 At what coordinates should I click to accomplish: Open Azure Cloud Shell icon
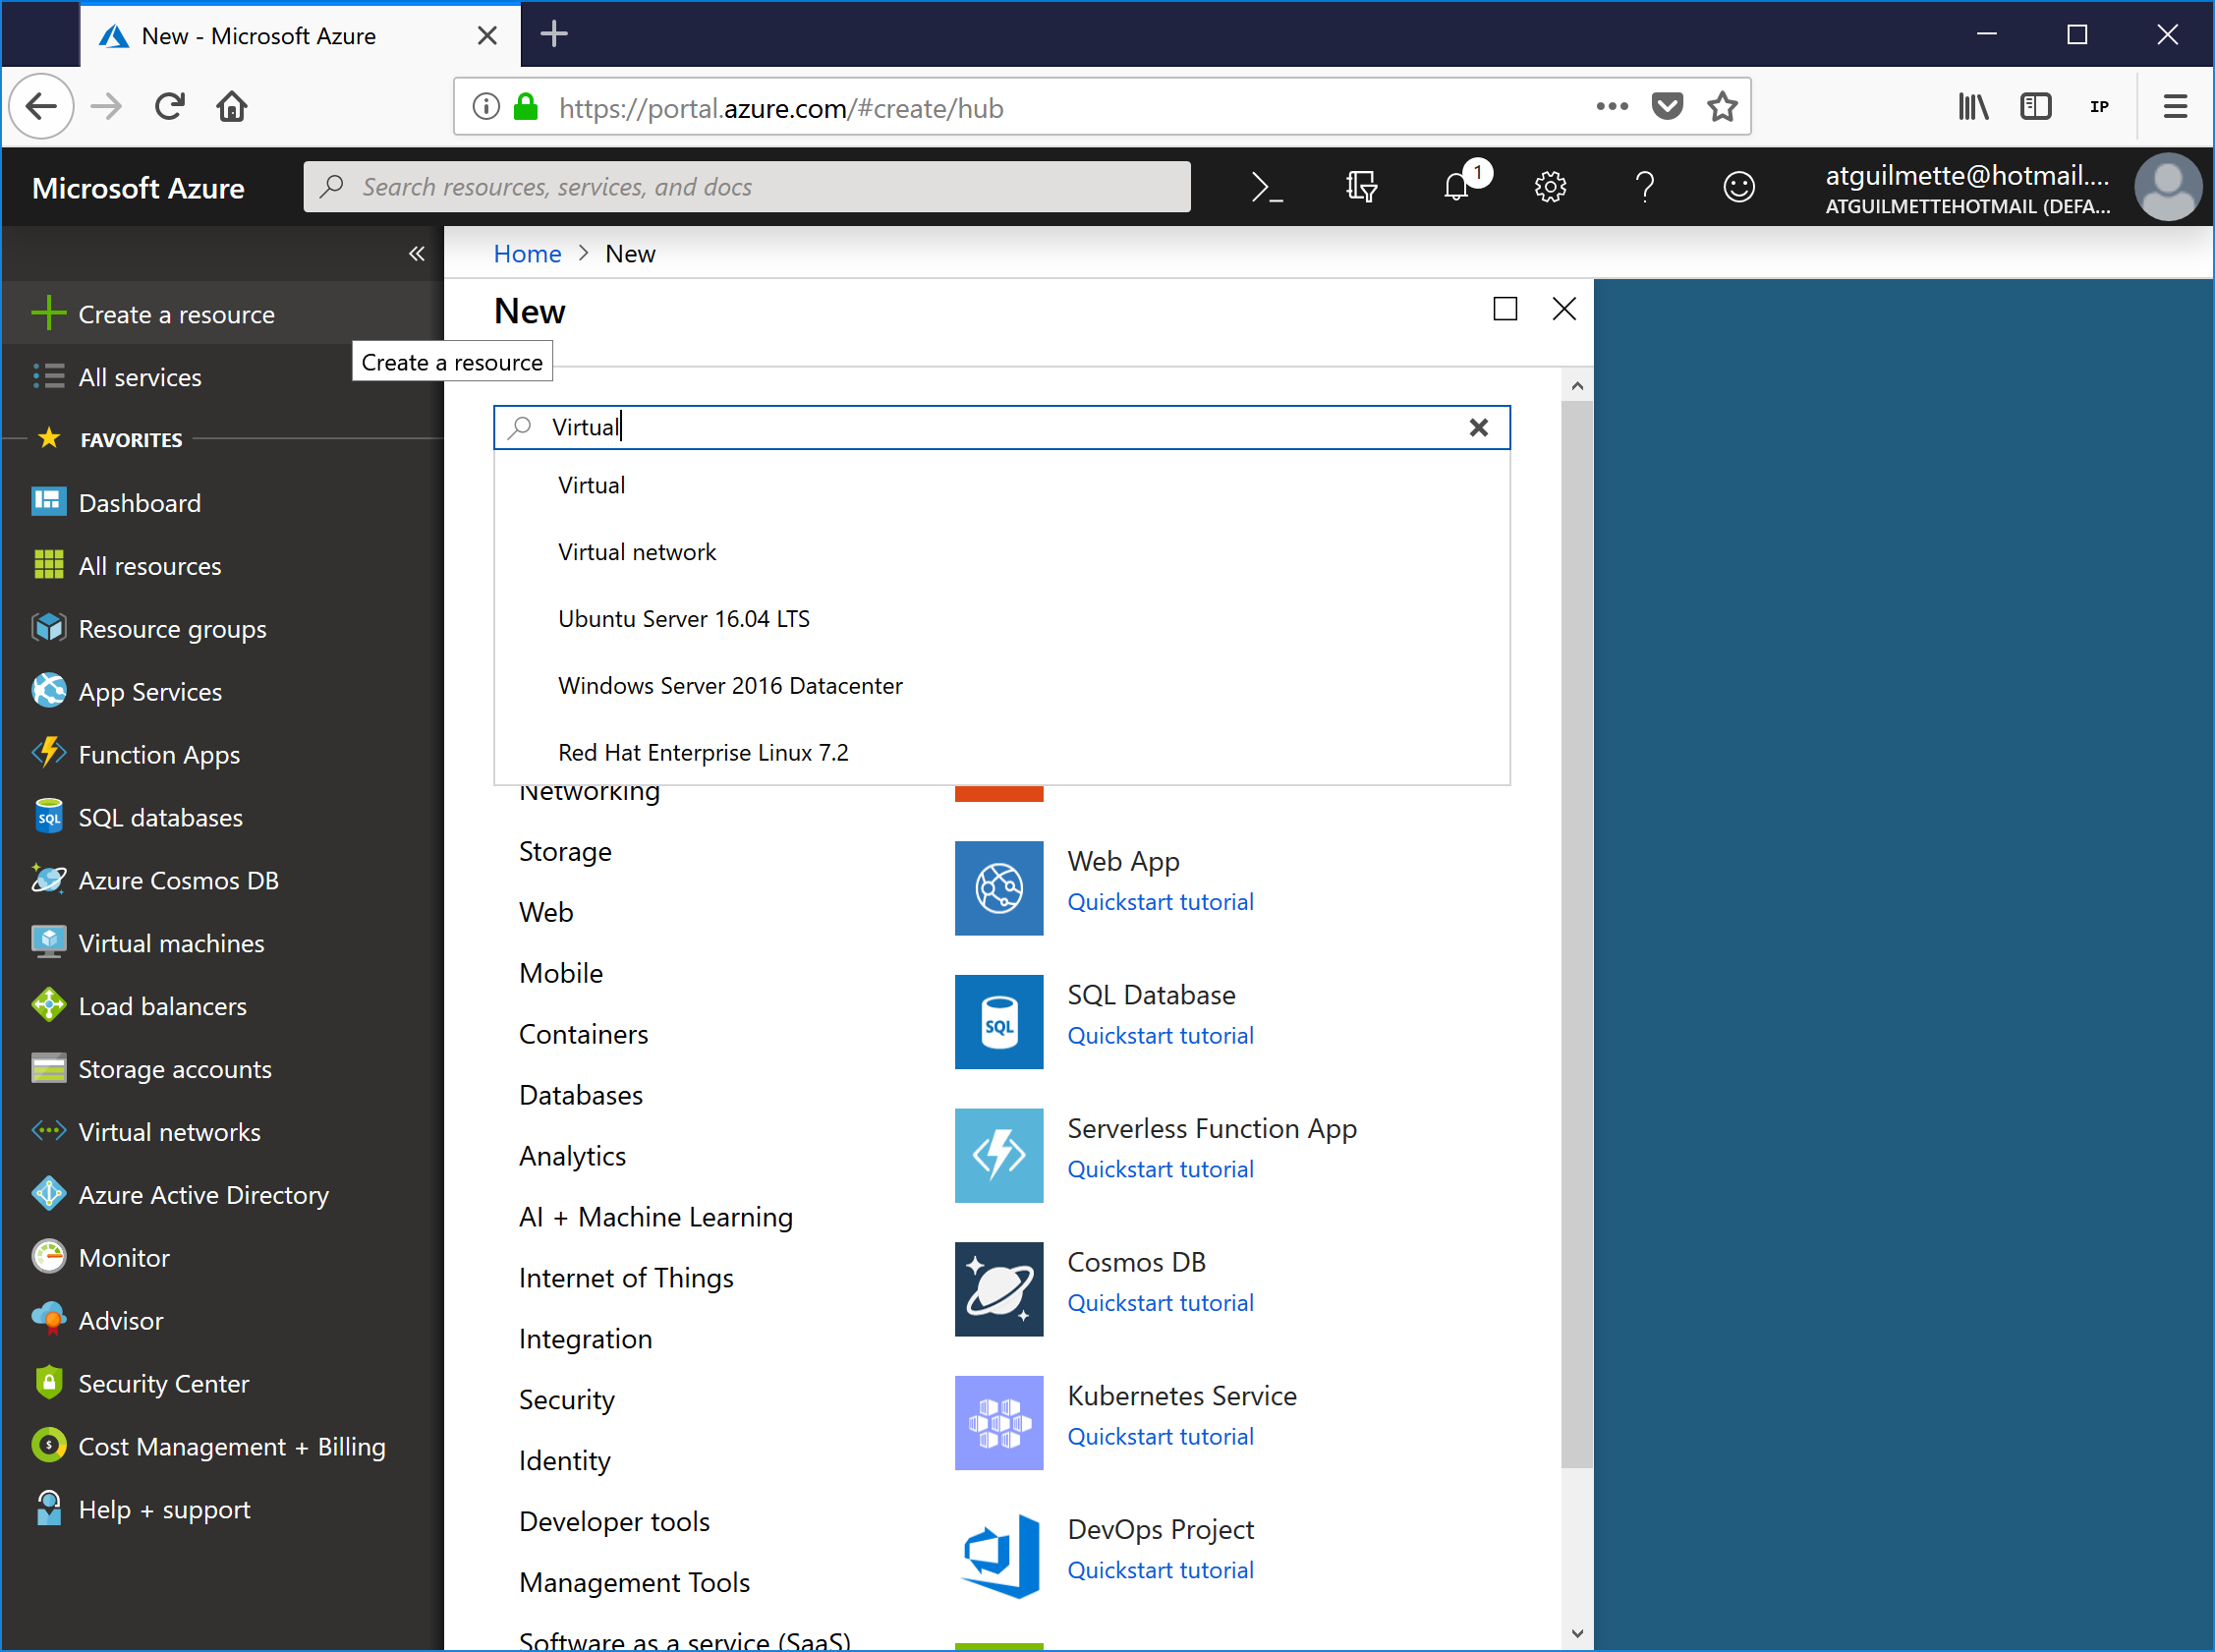point(1266,187)
